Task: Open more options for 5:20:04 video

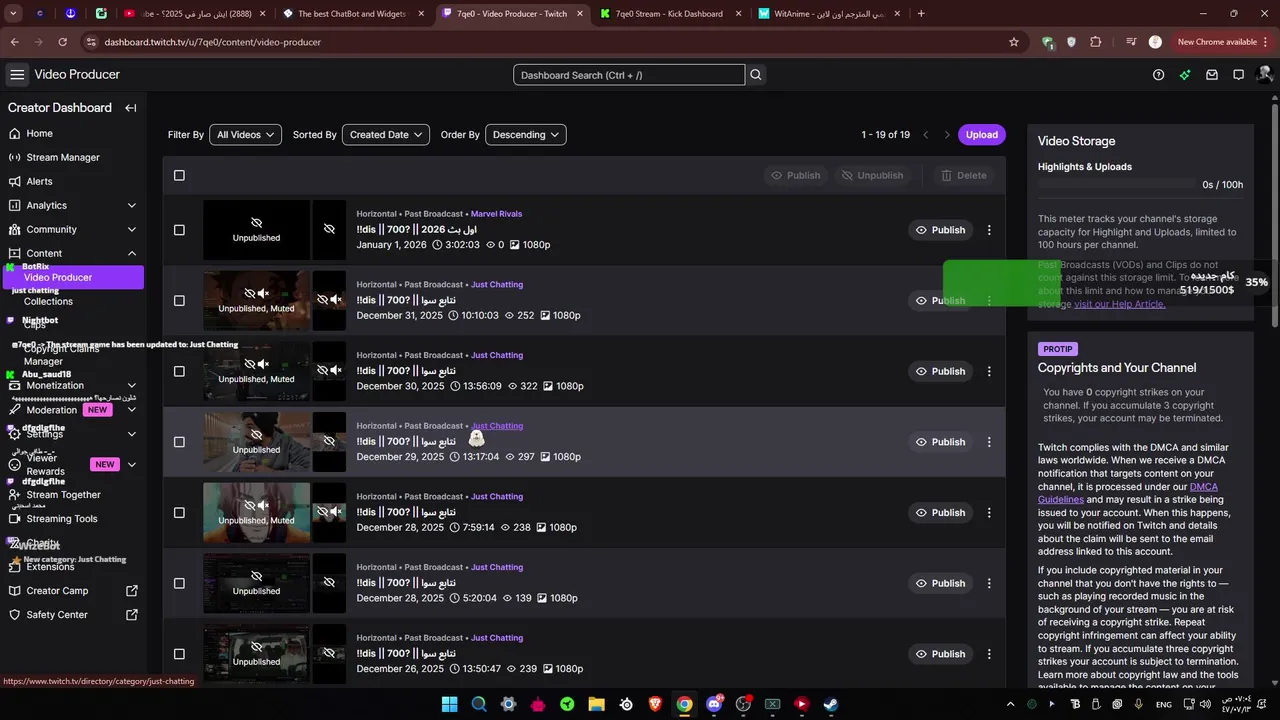Action: pyautogui.click(x=989, y=583)
